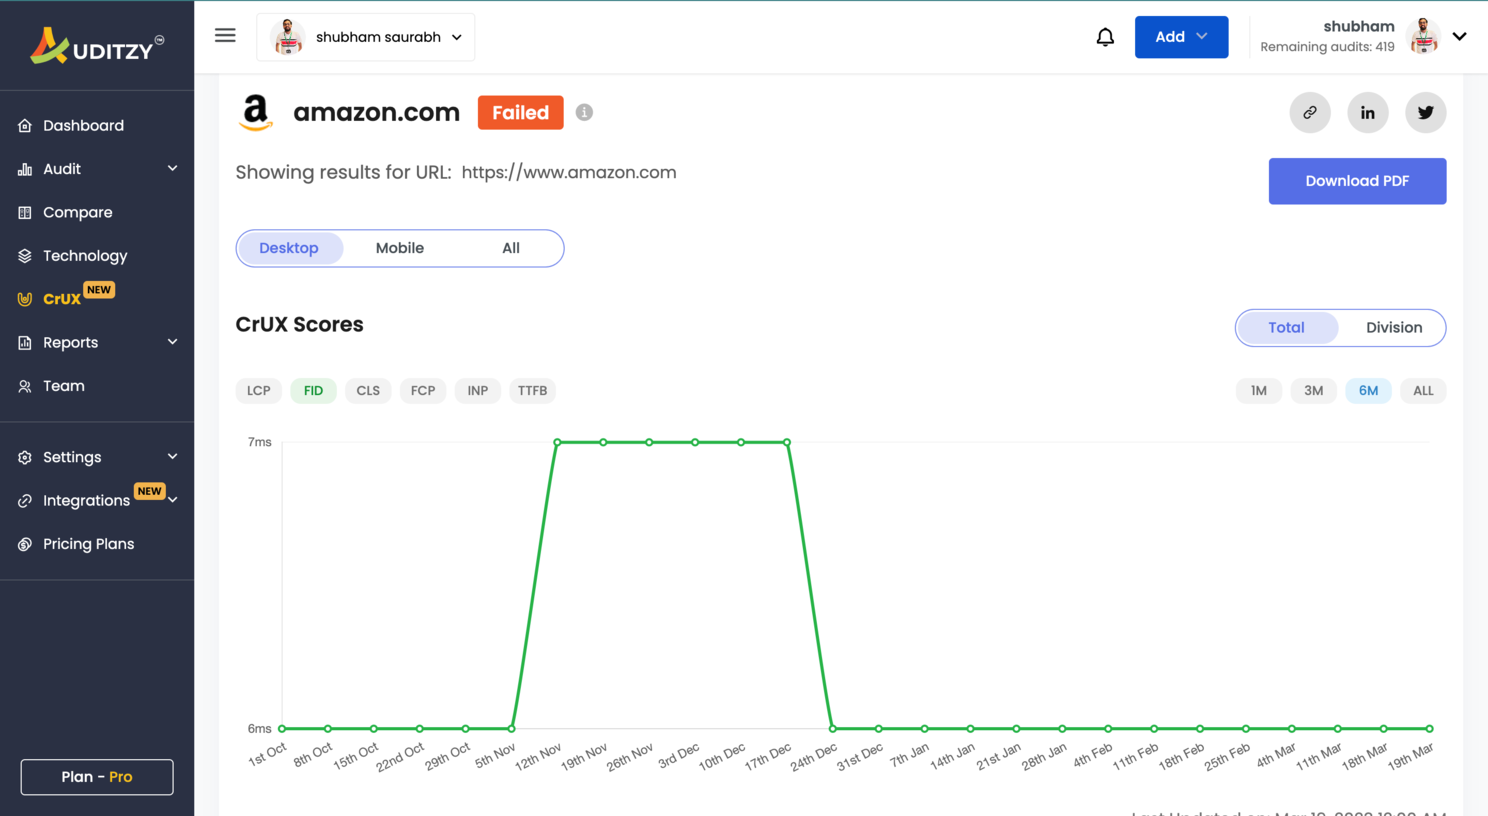Click the 7ms axis label
The image size is (1488, 816).
point(260,442)
